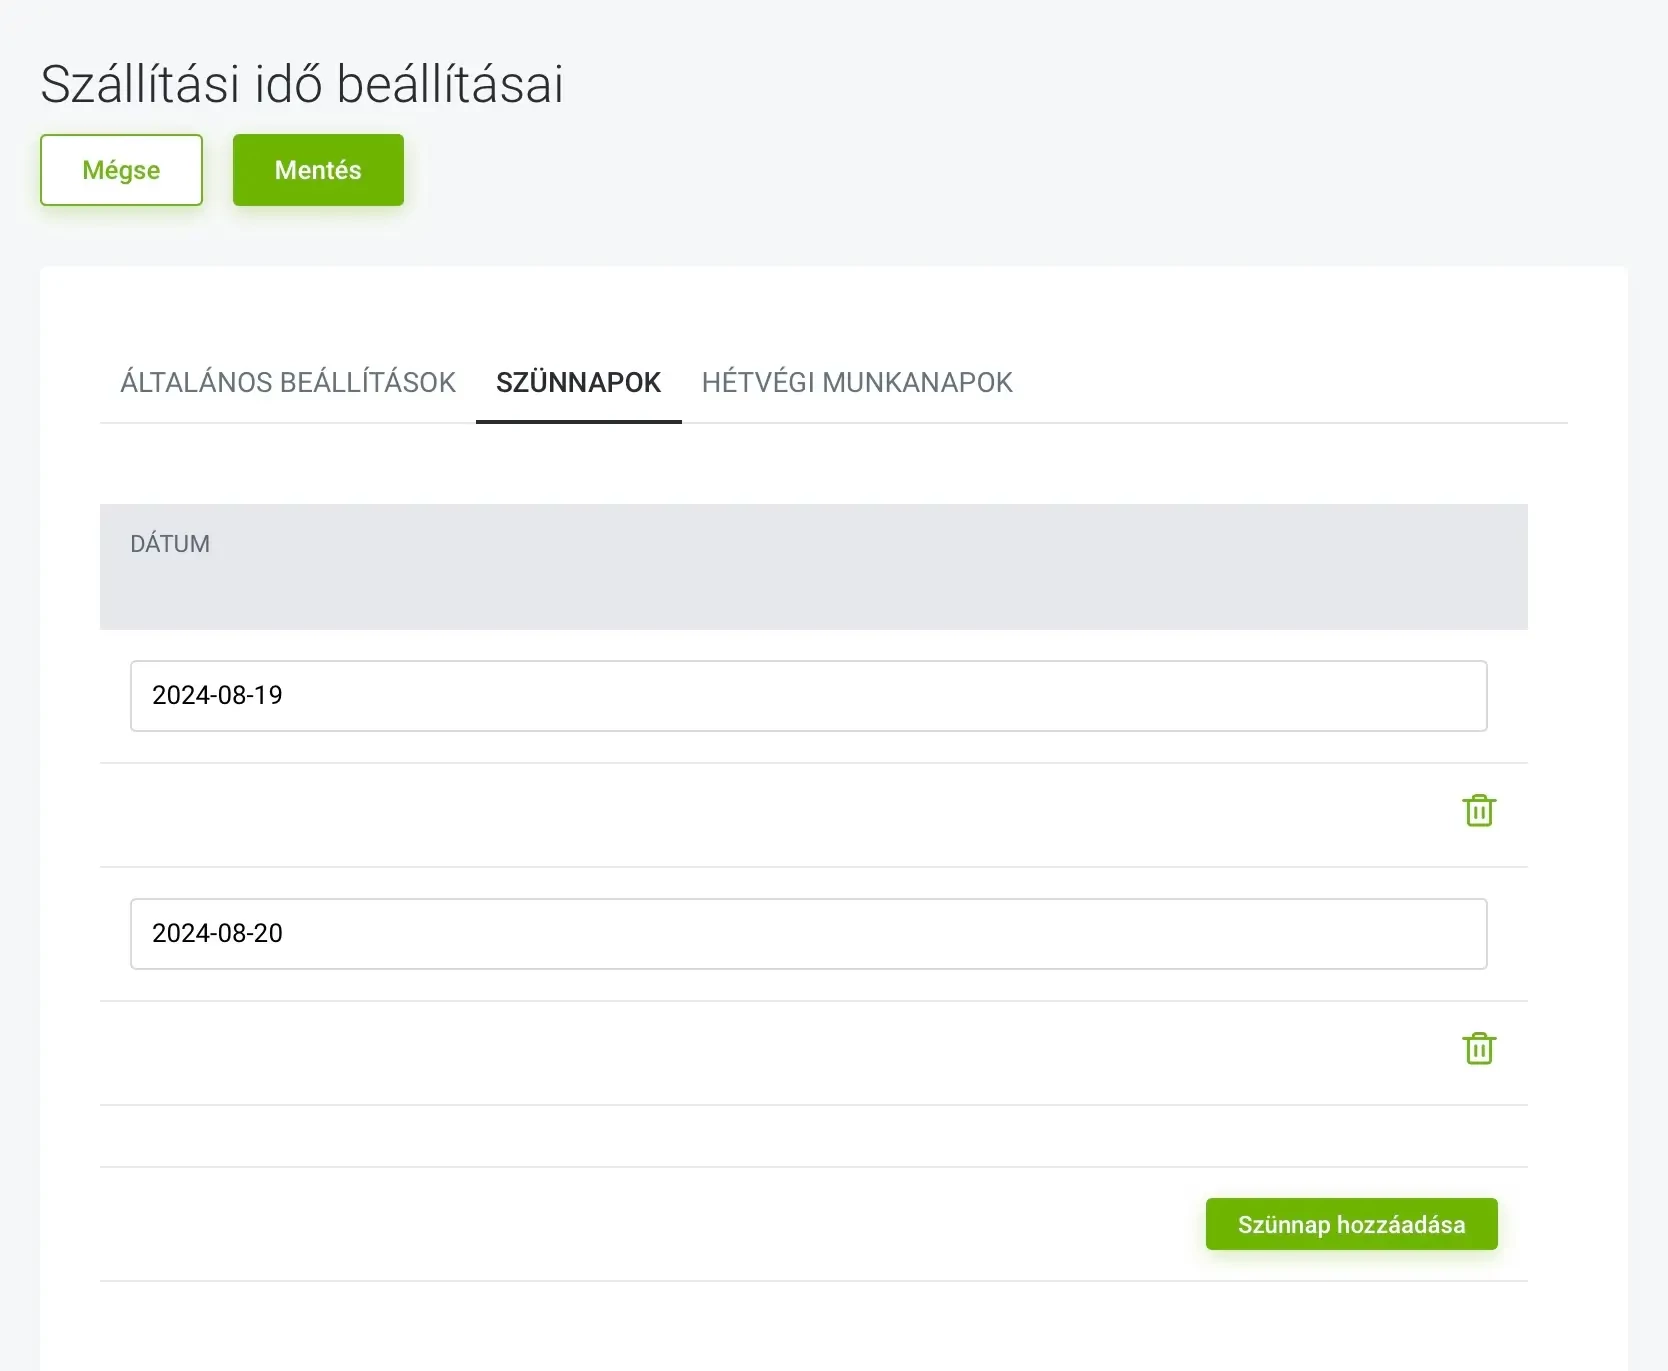This screenshot has width=1668, height=1371.
Task: Click the Mégse cancel button
Action: coord(121,170)
